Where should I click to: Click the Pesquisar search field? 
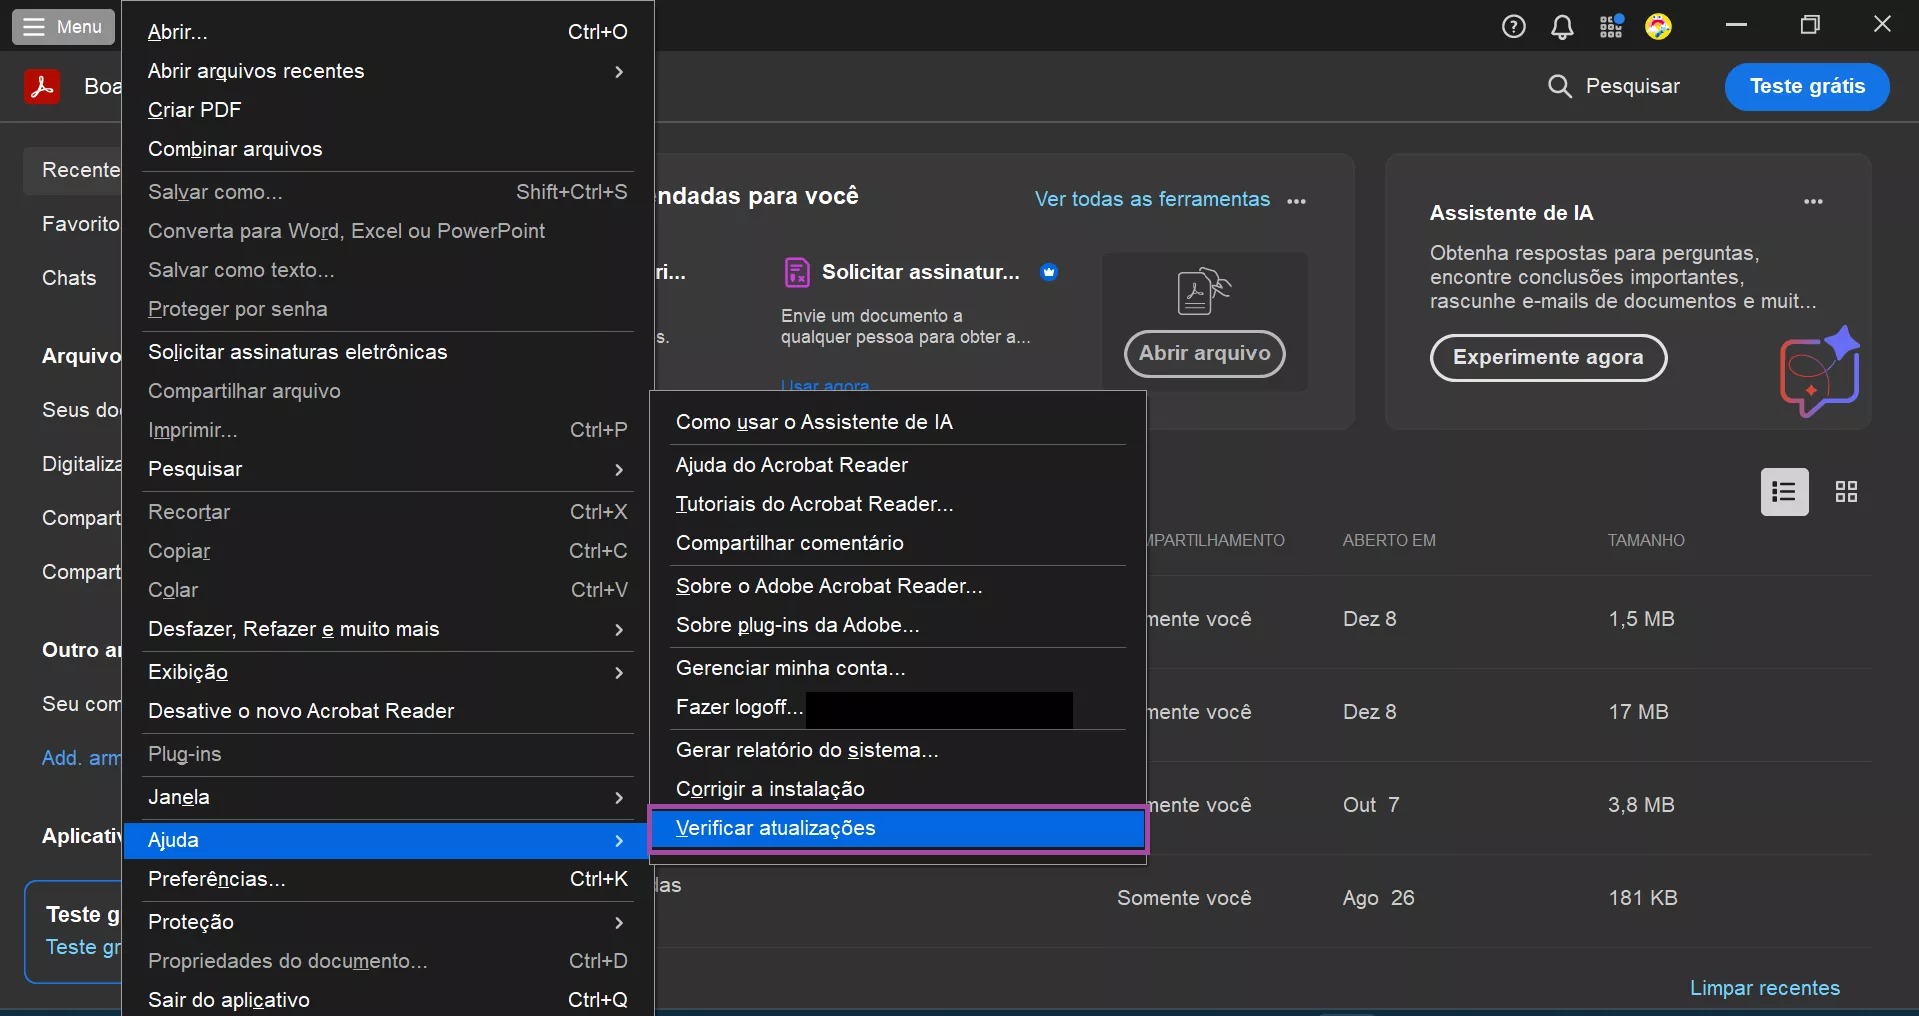(1614, 87)
